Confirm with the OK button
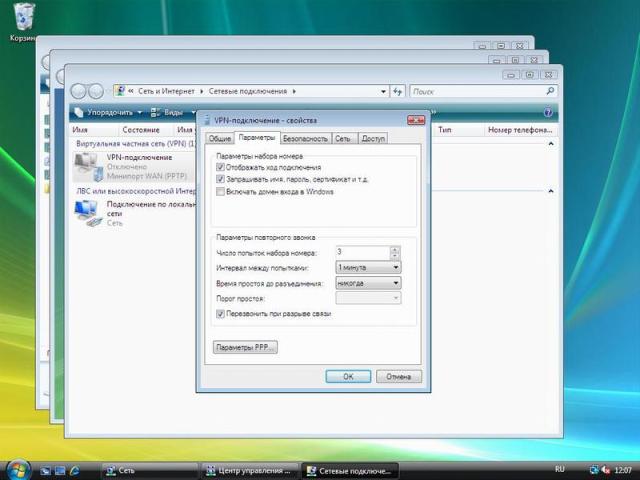The image size is (640, 480). pyautogui.click(x=348, y=376)
